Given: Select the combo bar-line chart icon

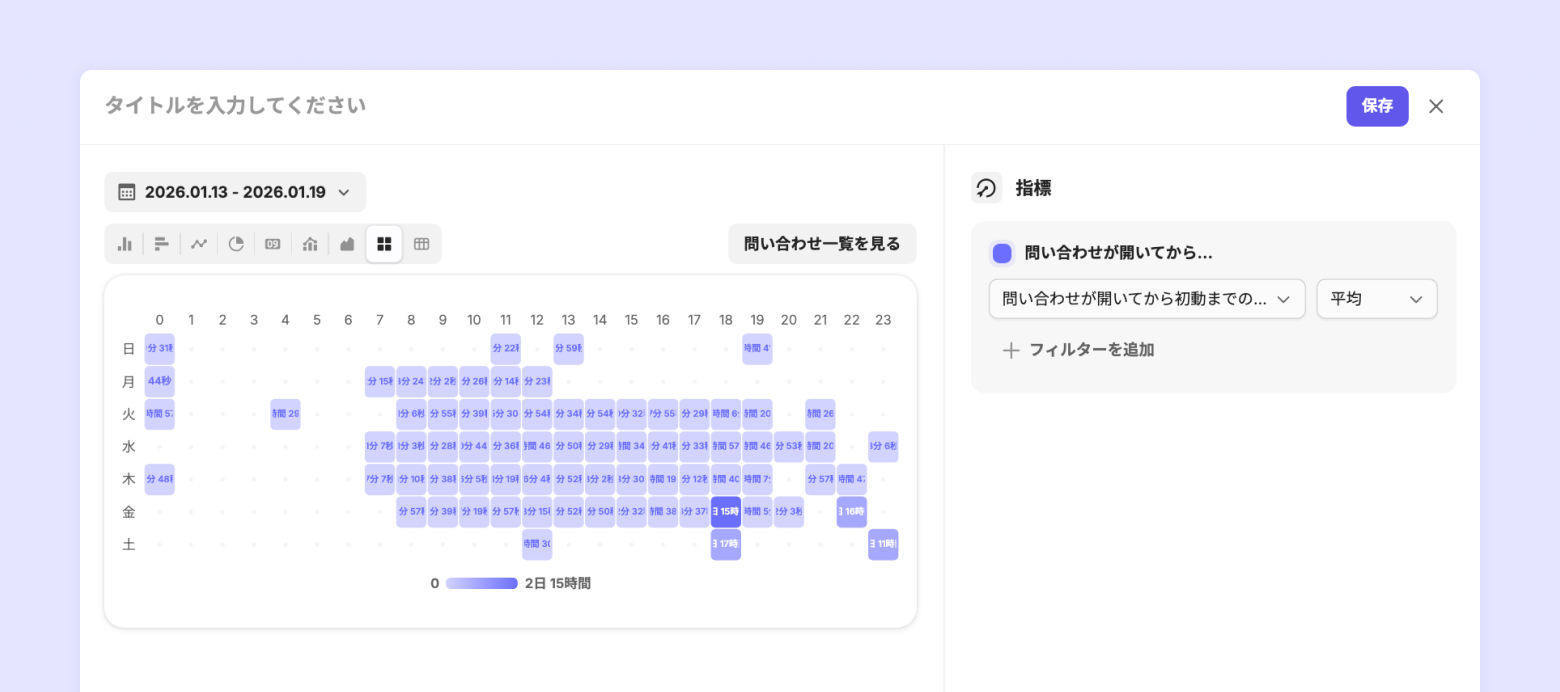Looking at the screenshot, I should 310,244.
